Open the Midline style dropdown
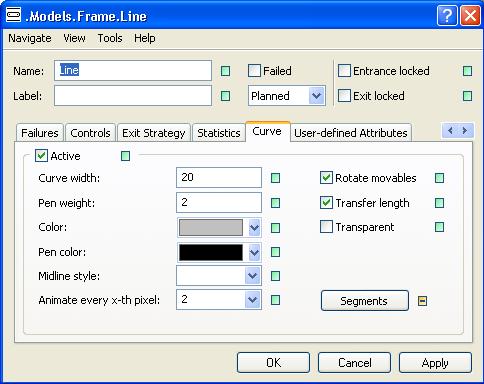The image size is (484, 384). (252, 276)
